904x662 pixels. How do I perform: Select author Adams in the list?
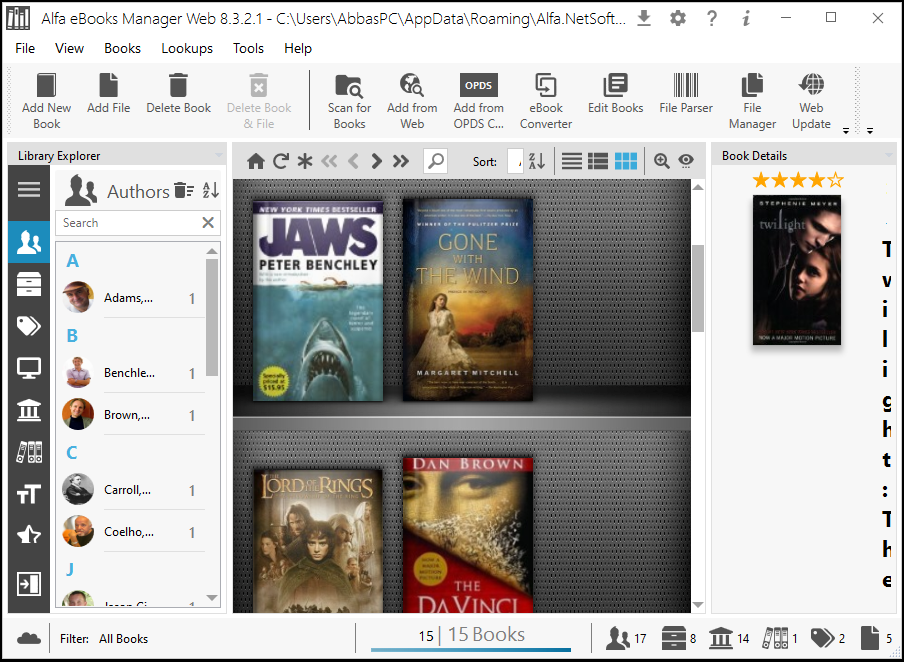(133, 298)
